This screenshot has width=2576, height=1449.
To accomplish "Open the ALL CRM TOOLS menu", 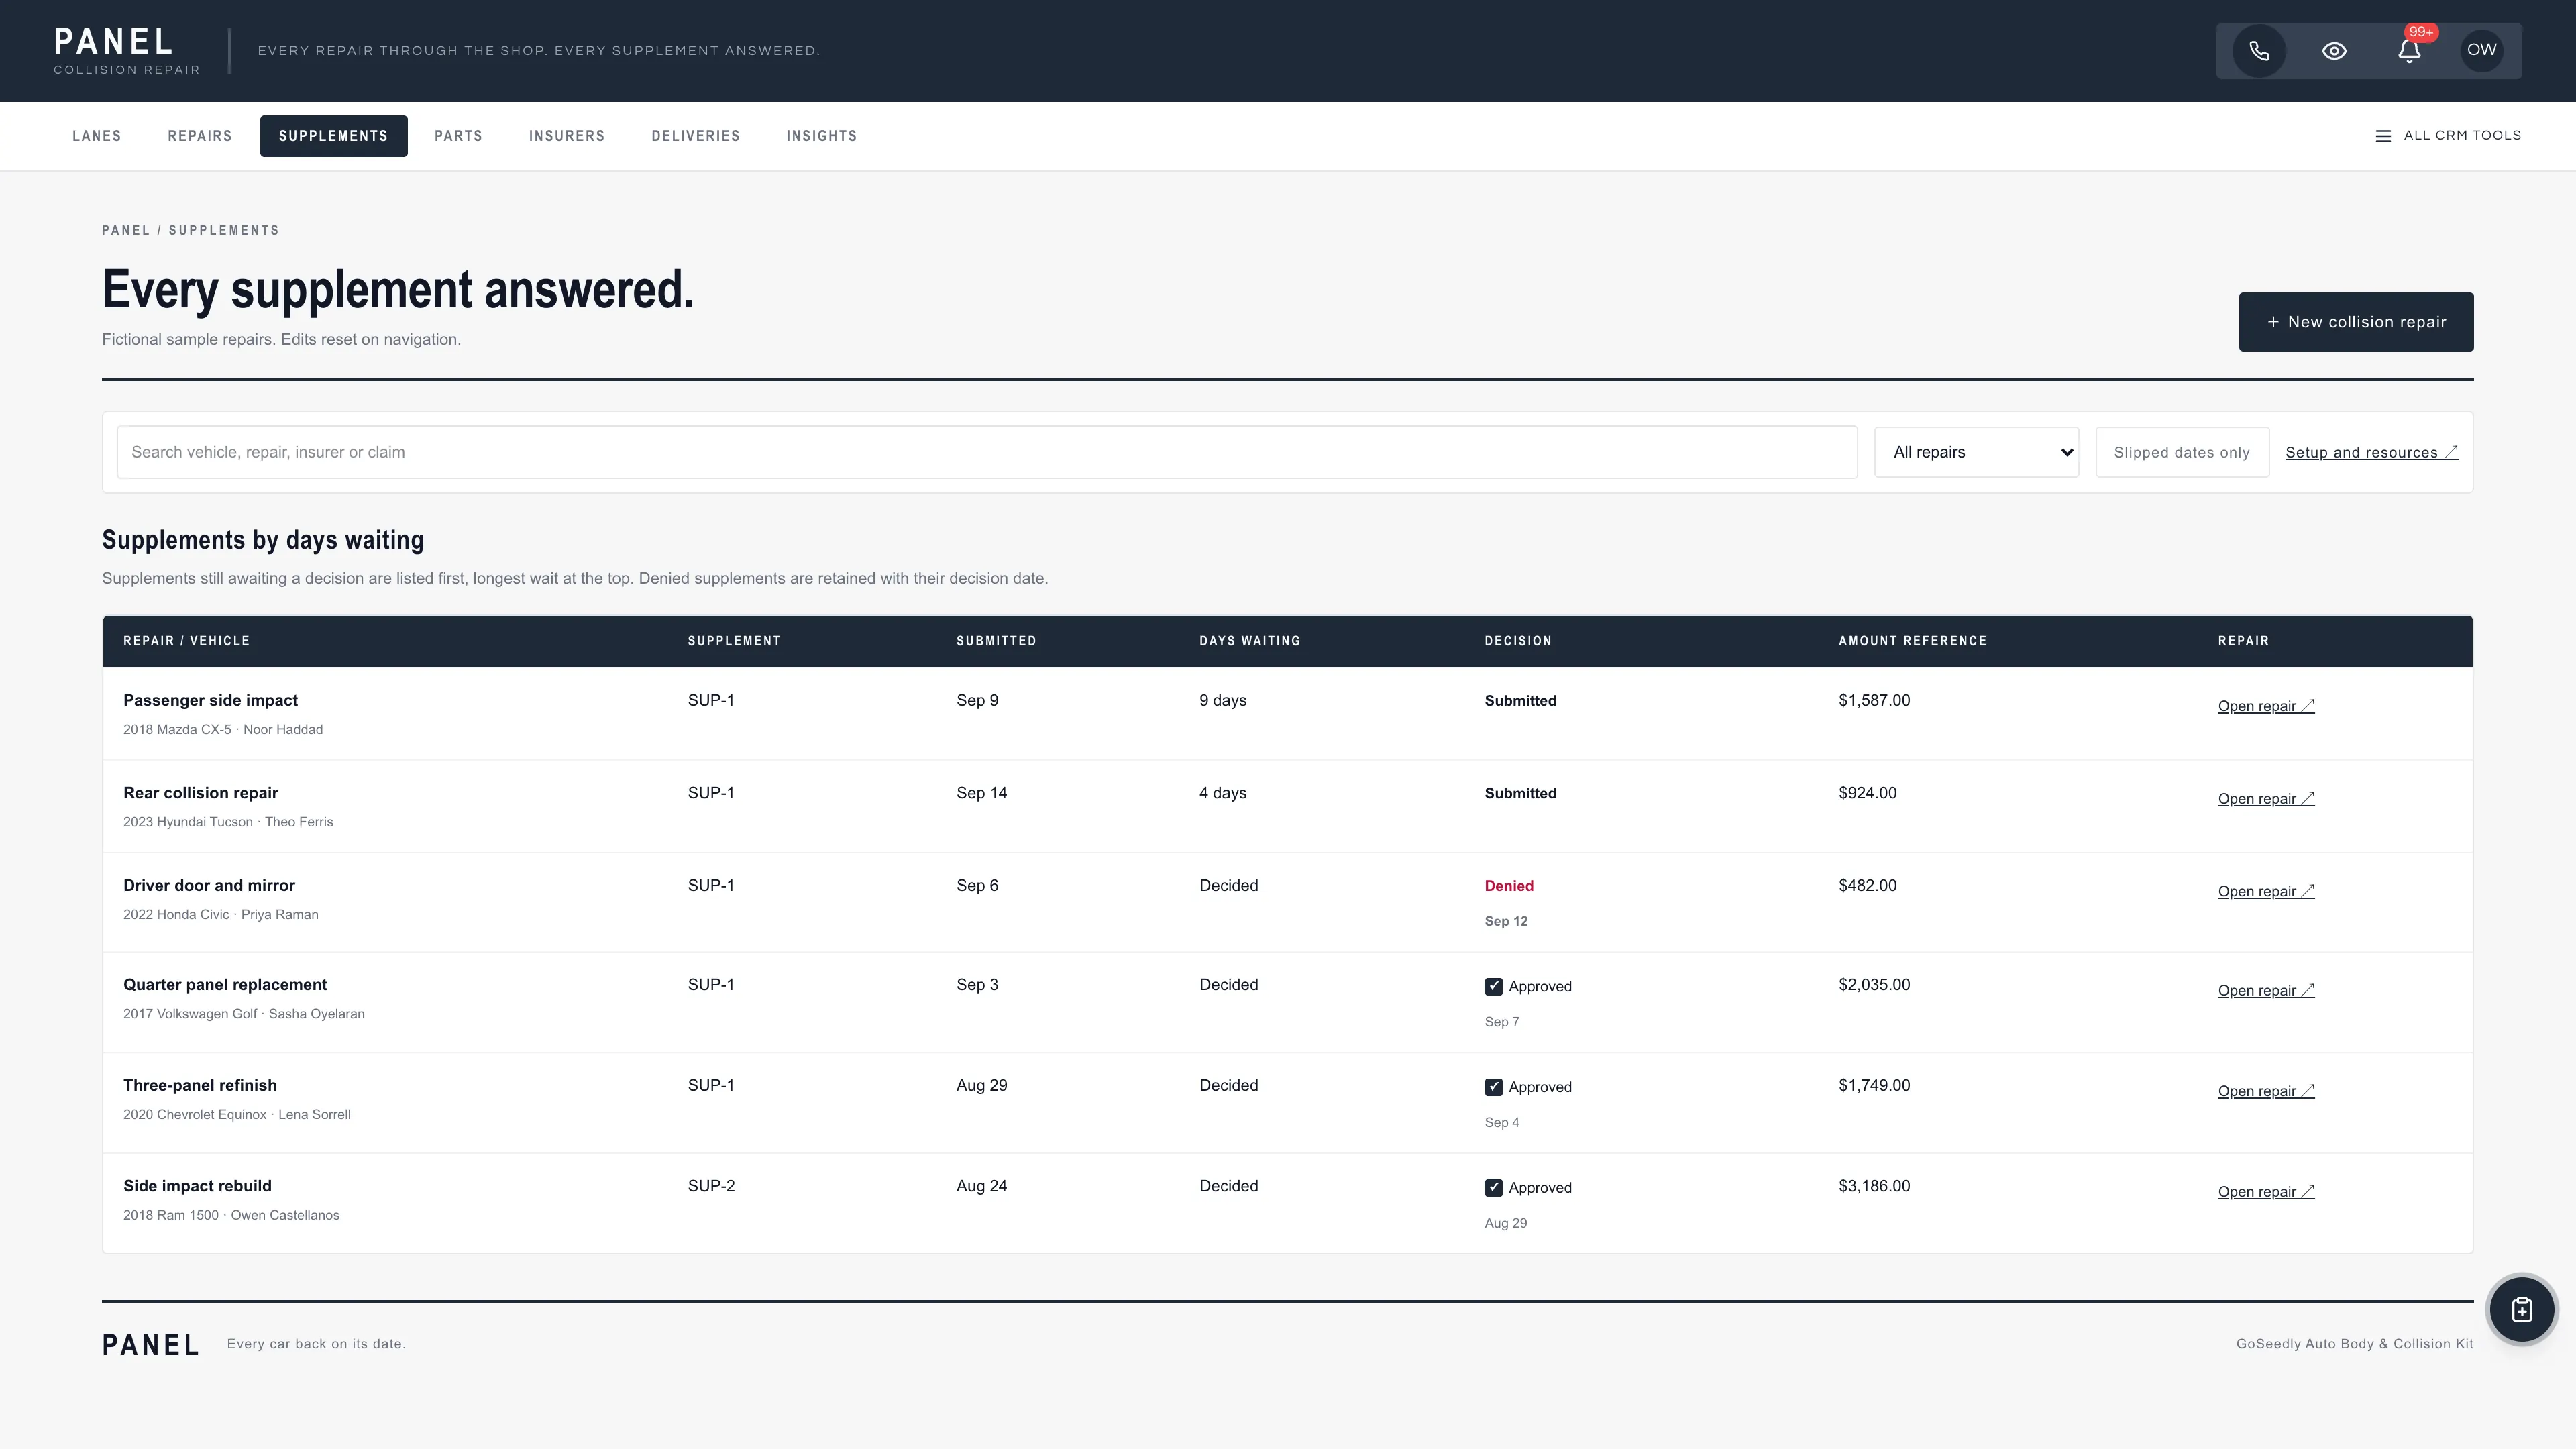I will 2448,136.
